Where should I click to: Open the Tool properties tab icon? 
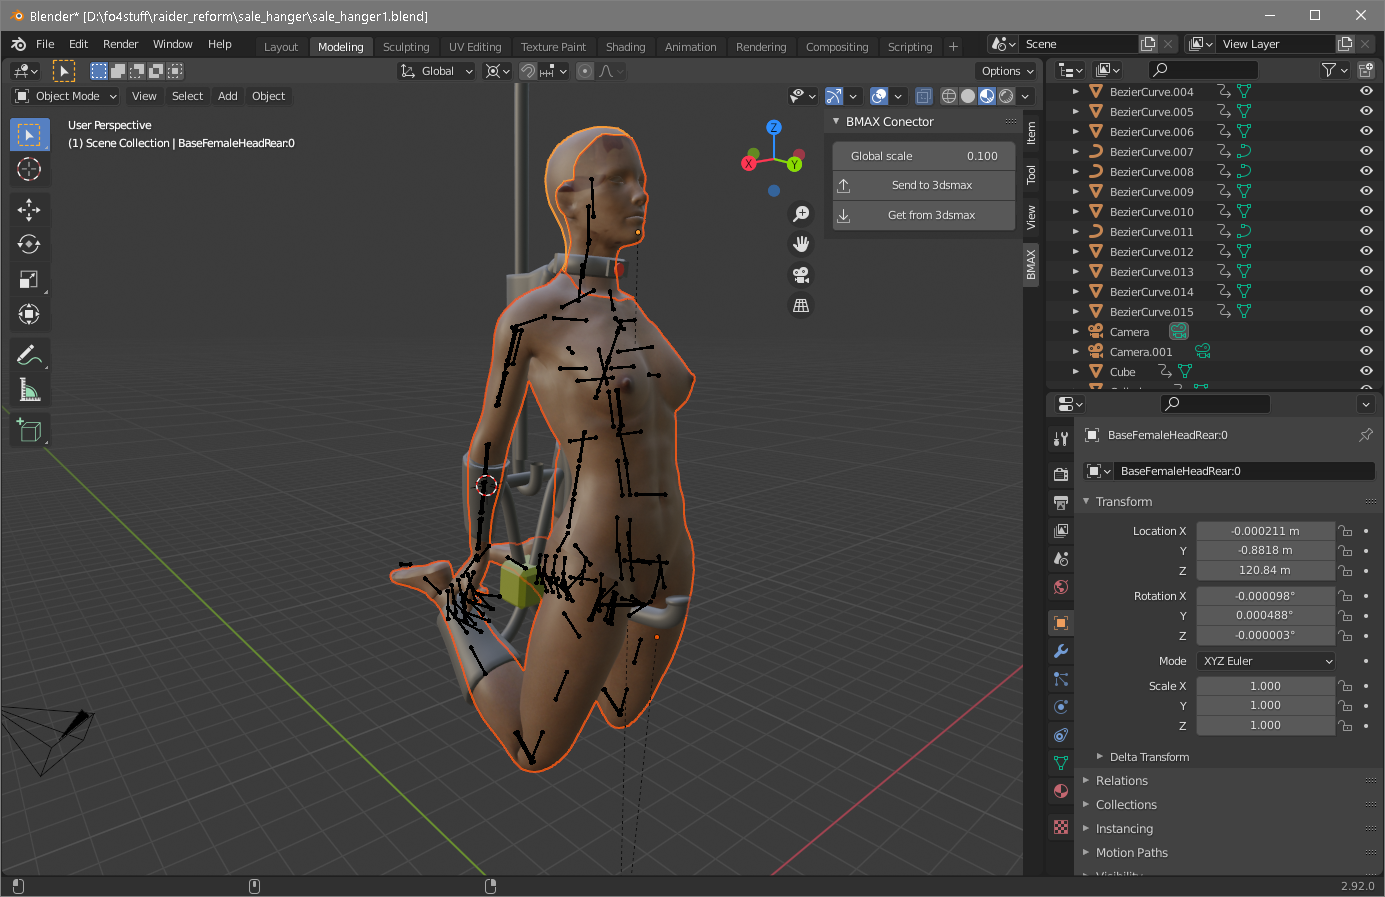(1061, 439)
